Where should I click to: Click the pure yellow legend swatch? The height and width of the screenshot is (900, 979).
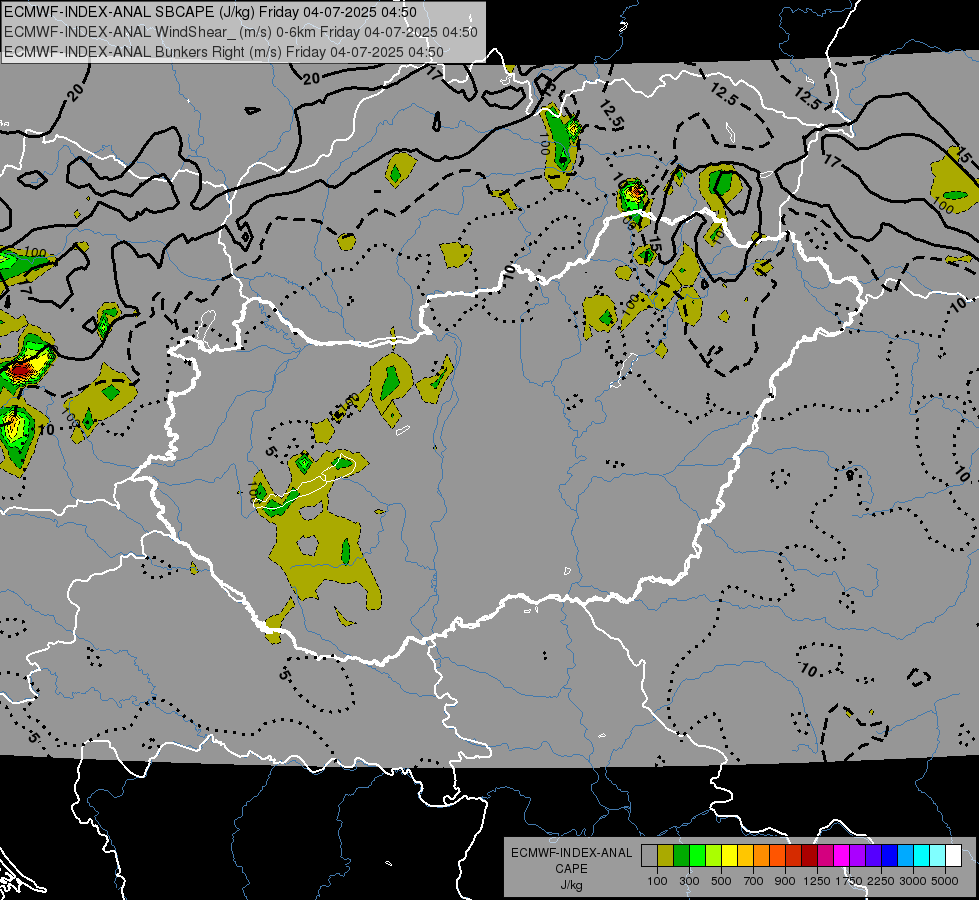coord(729,856)
